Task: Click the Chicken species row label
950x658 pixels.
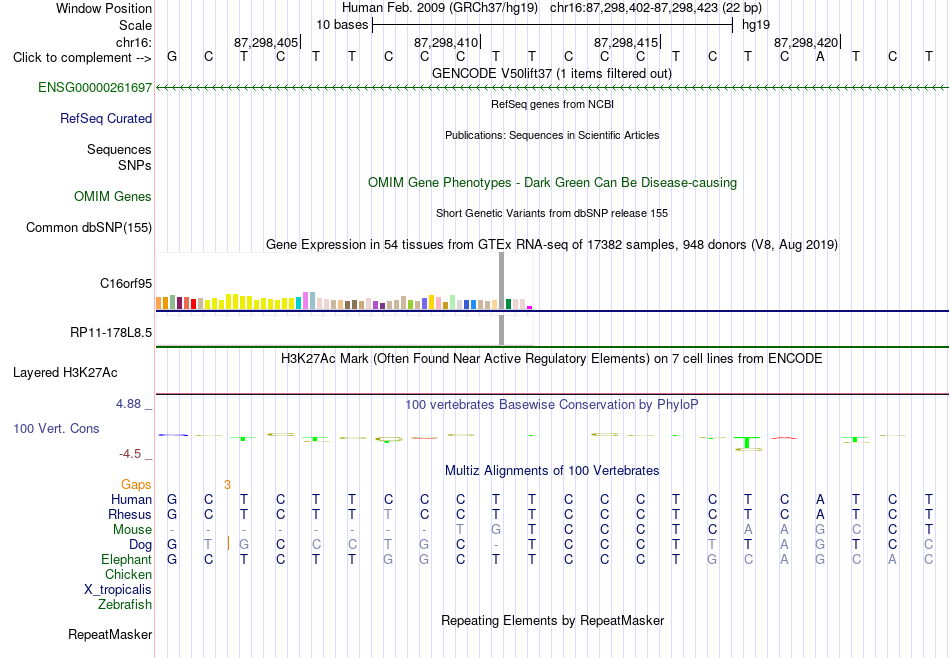Action: (x=128, y=574)
